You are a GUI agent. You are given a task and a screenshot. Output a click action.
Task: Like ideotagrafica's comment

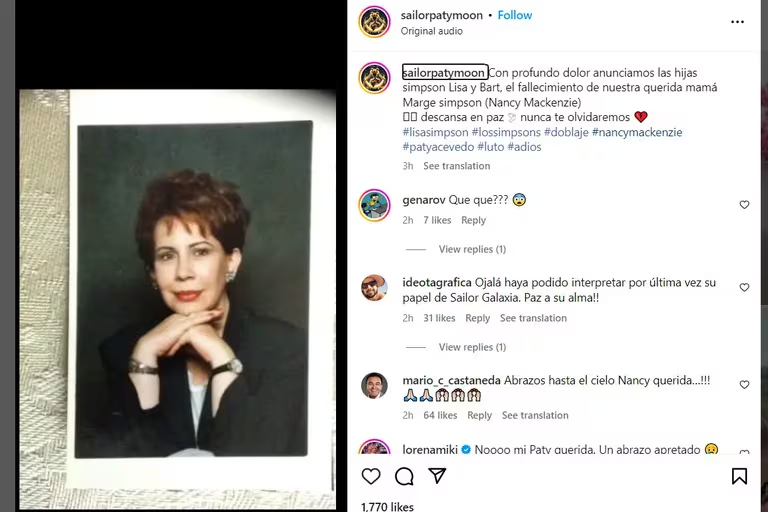click(x=744, y=288)
